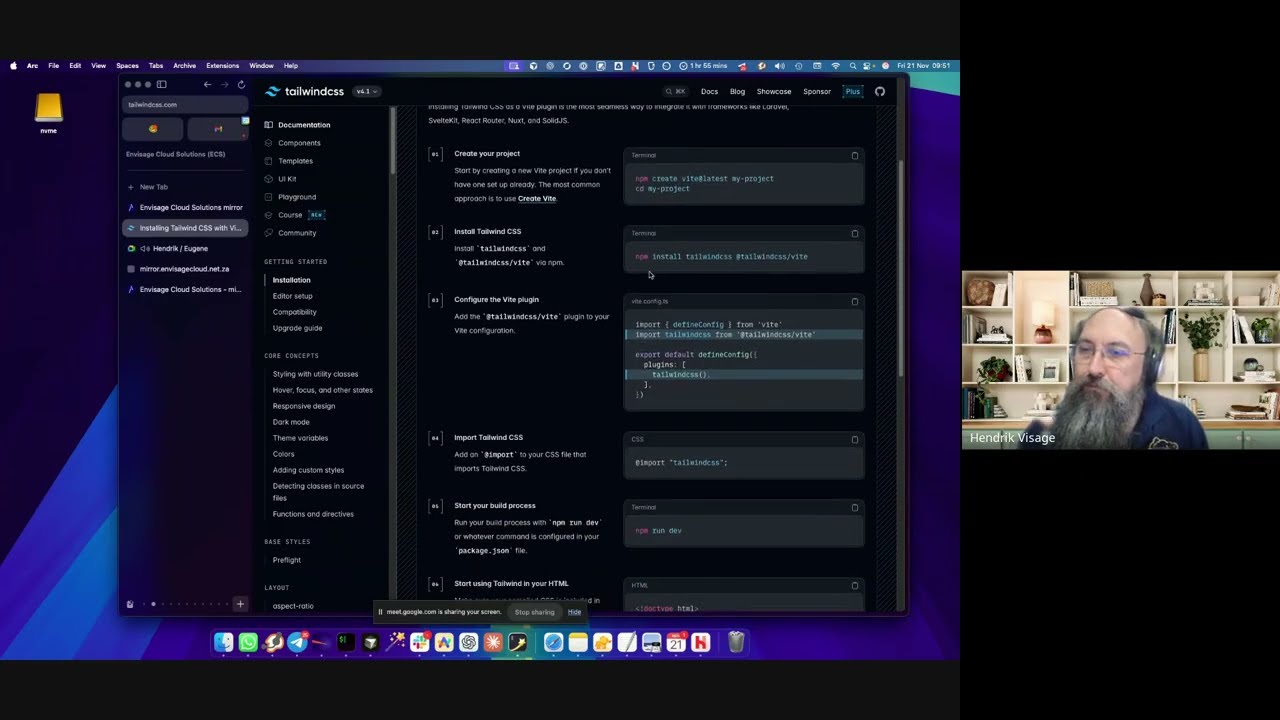Open the nvme drive on the desktop

pos(48,112)
